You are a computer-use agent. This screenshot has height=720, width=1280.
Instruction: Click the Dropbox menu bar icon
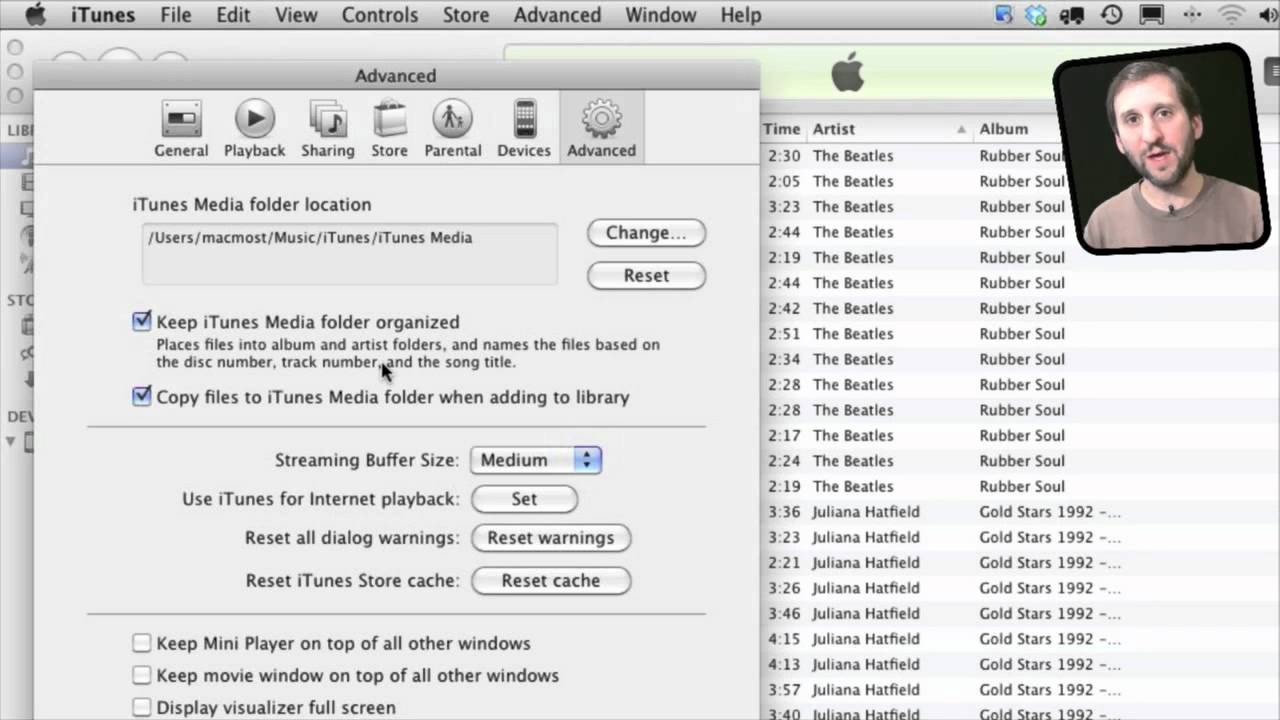pos(1036,15)
